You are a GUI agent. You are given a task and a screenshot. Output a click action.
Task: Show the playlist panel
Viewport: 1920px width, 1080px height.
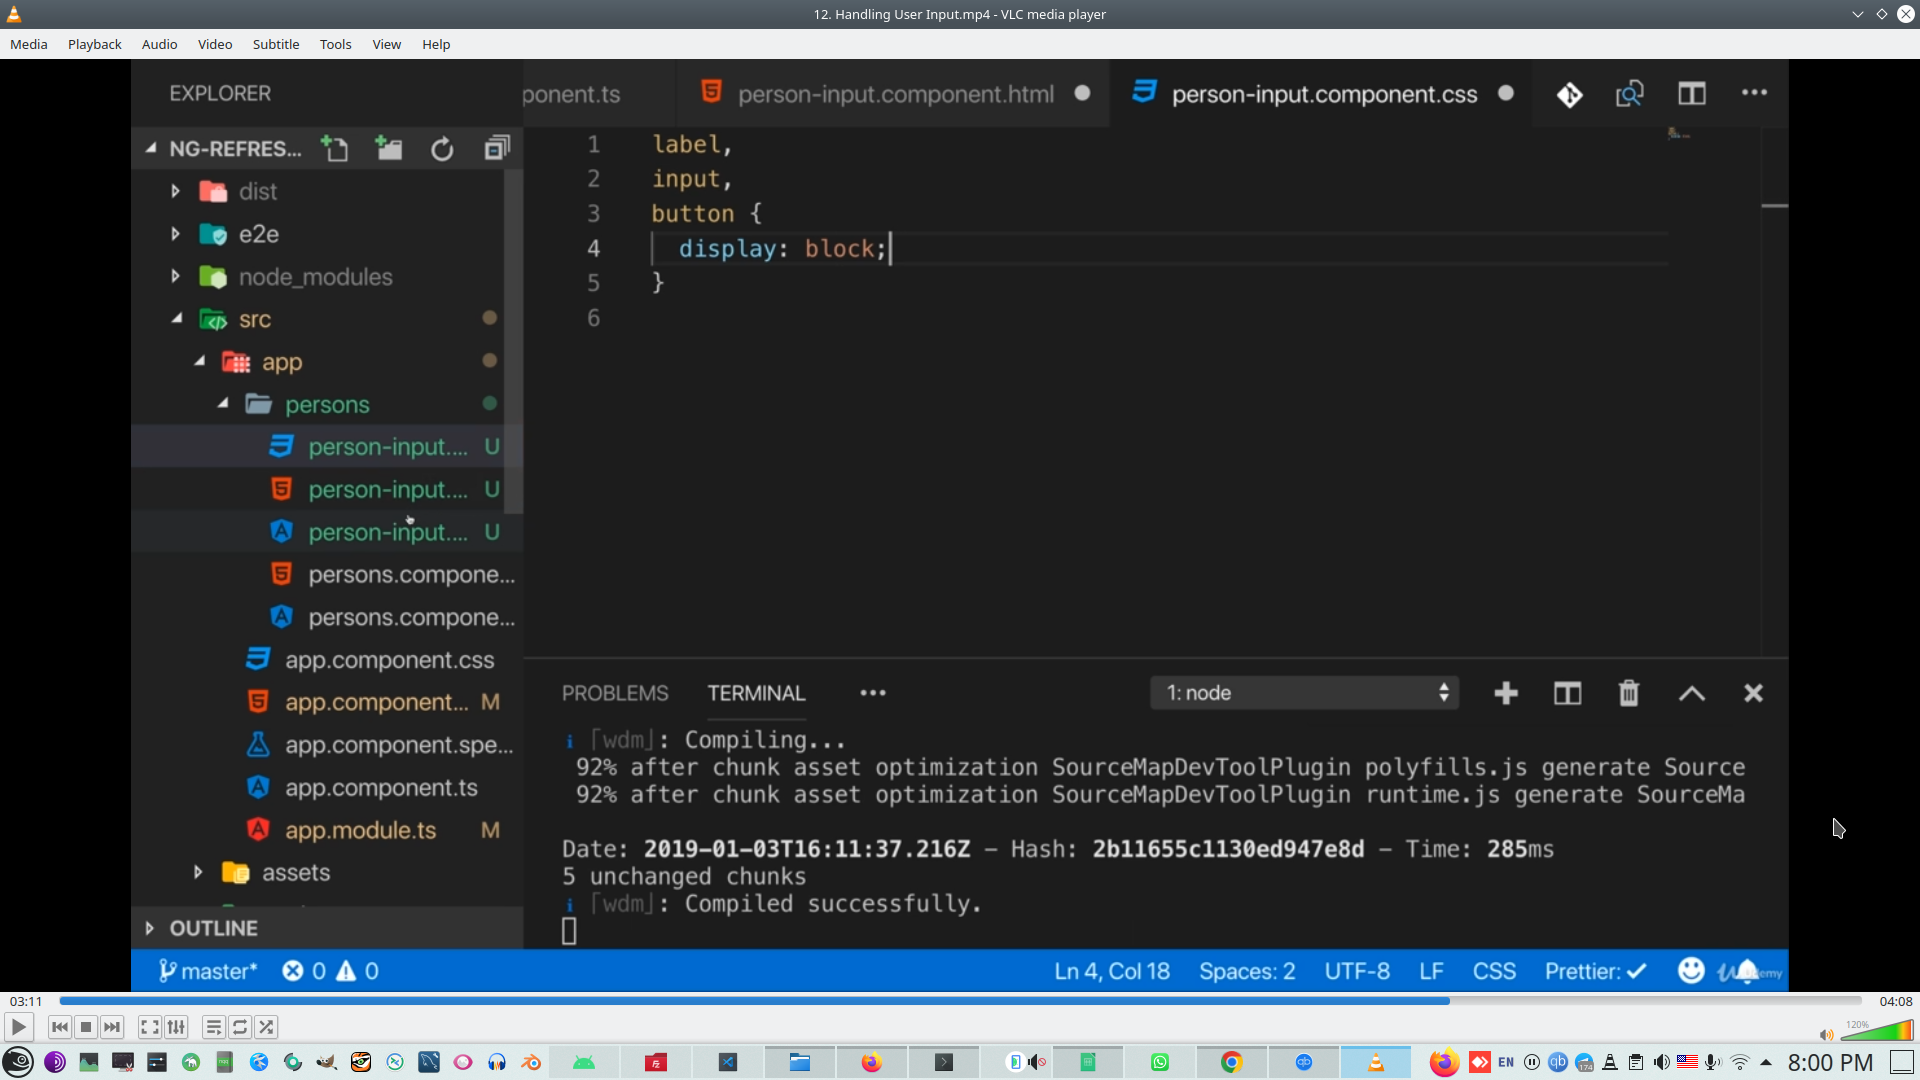click(213, 1027)
